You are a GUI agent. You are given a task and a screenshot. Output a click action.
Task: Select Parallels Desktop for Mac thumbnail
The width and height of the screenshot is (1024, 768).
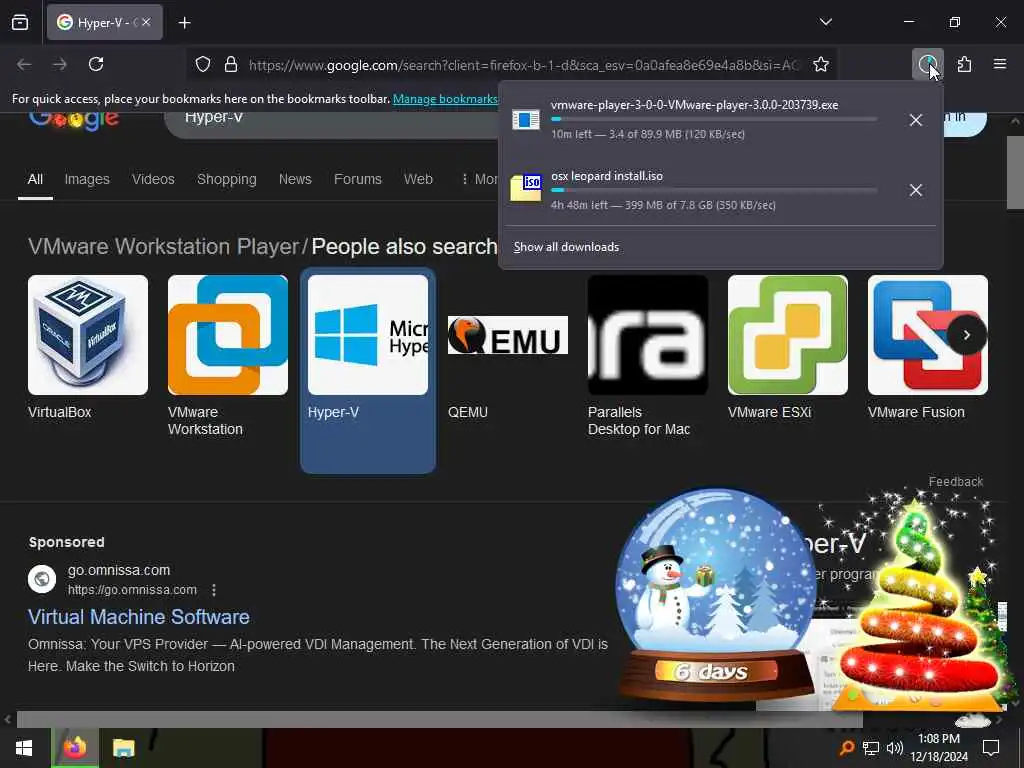(x=648, y=334)
